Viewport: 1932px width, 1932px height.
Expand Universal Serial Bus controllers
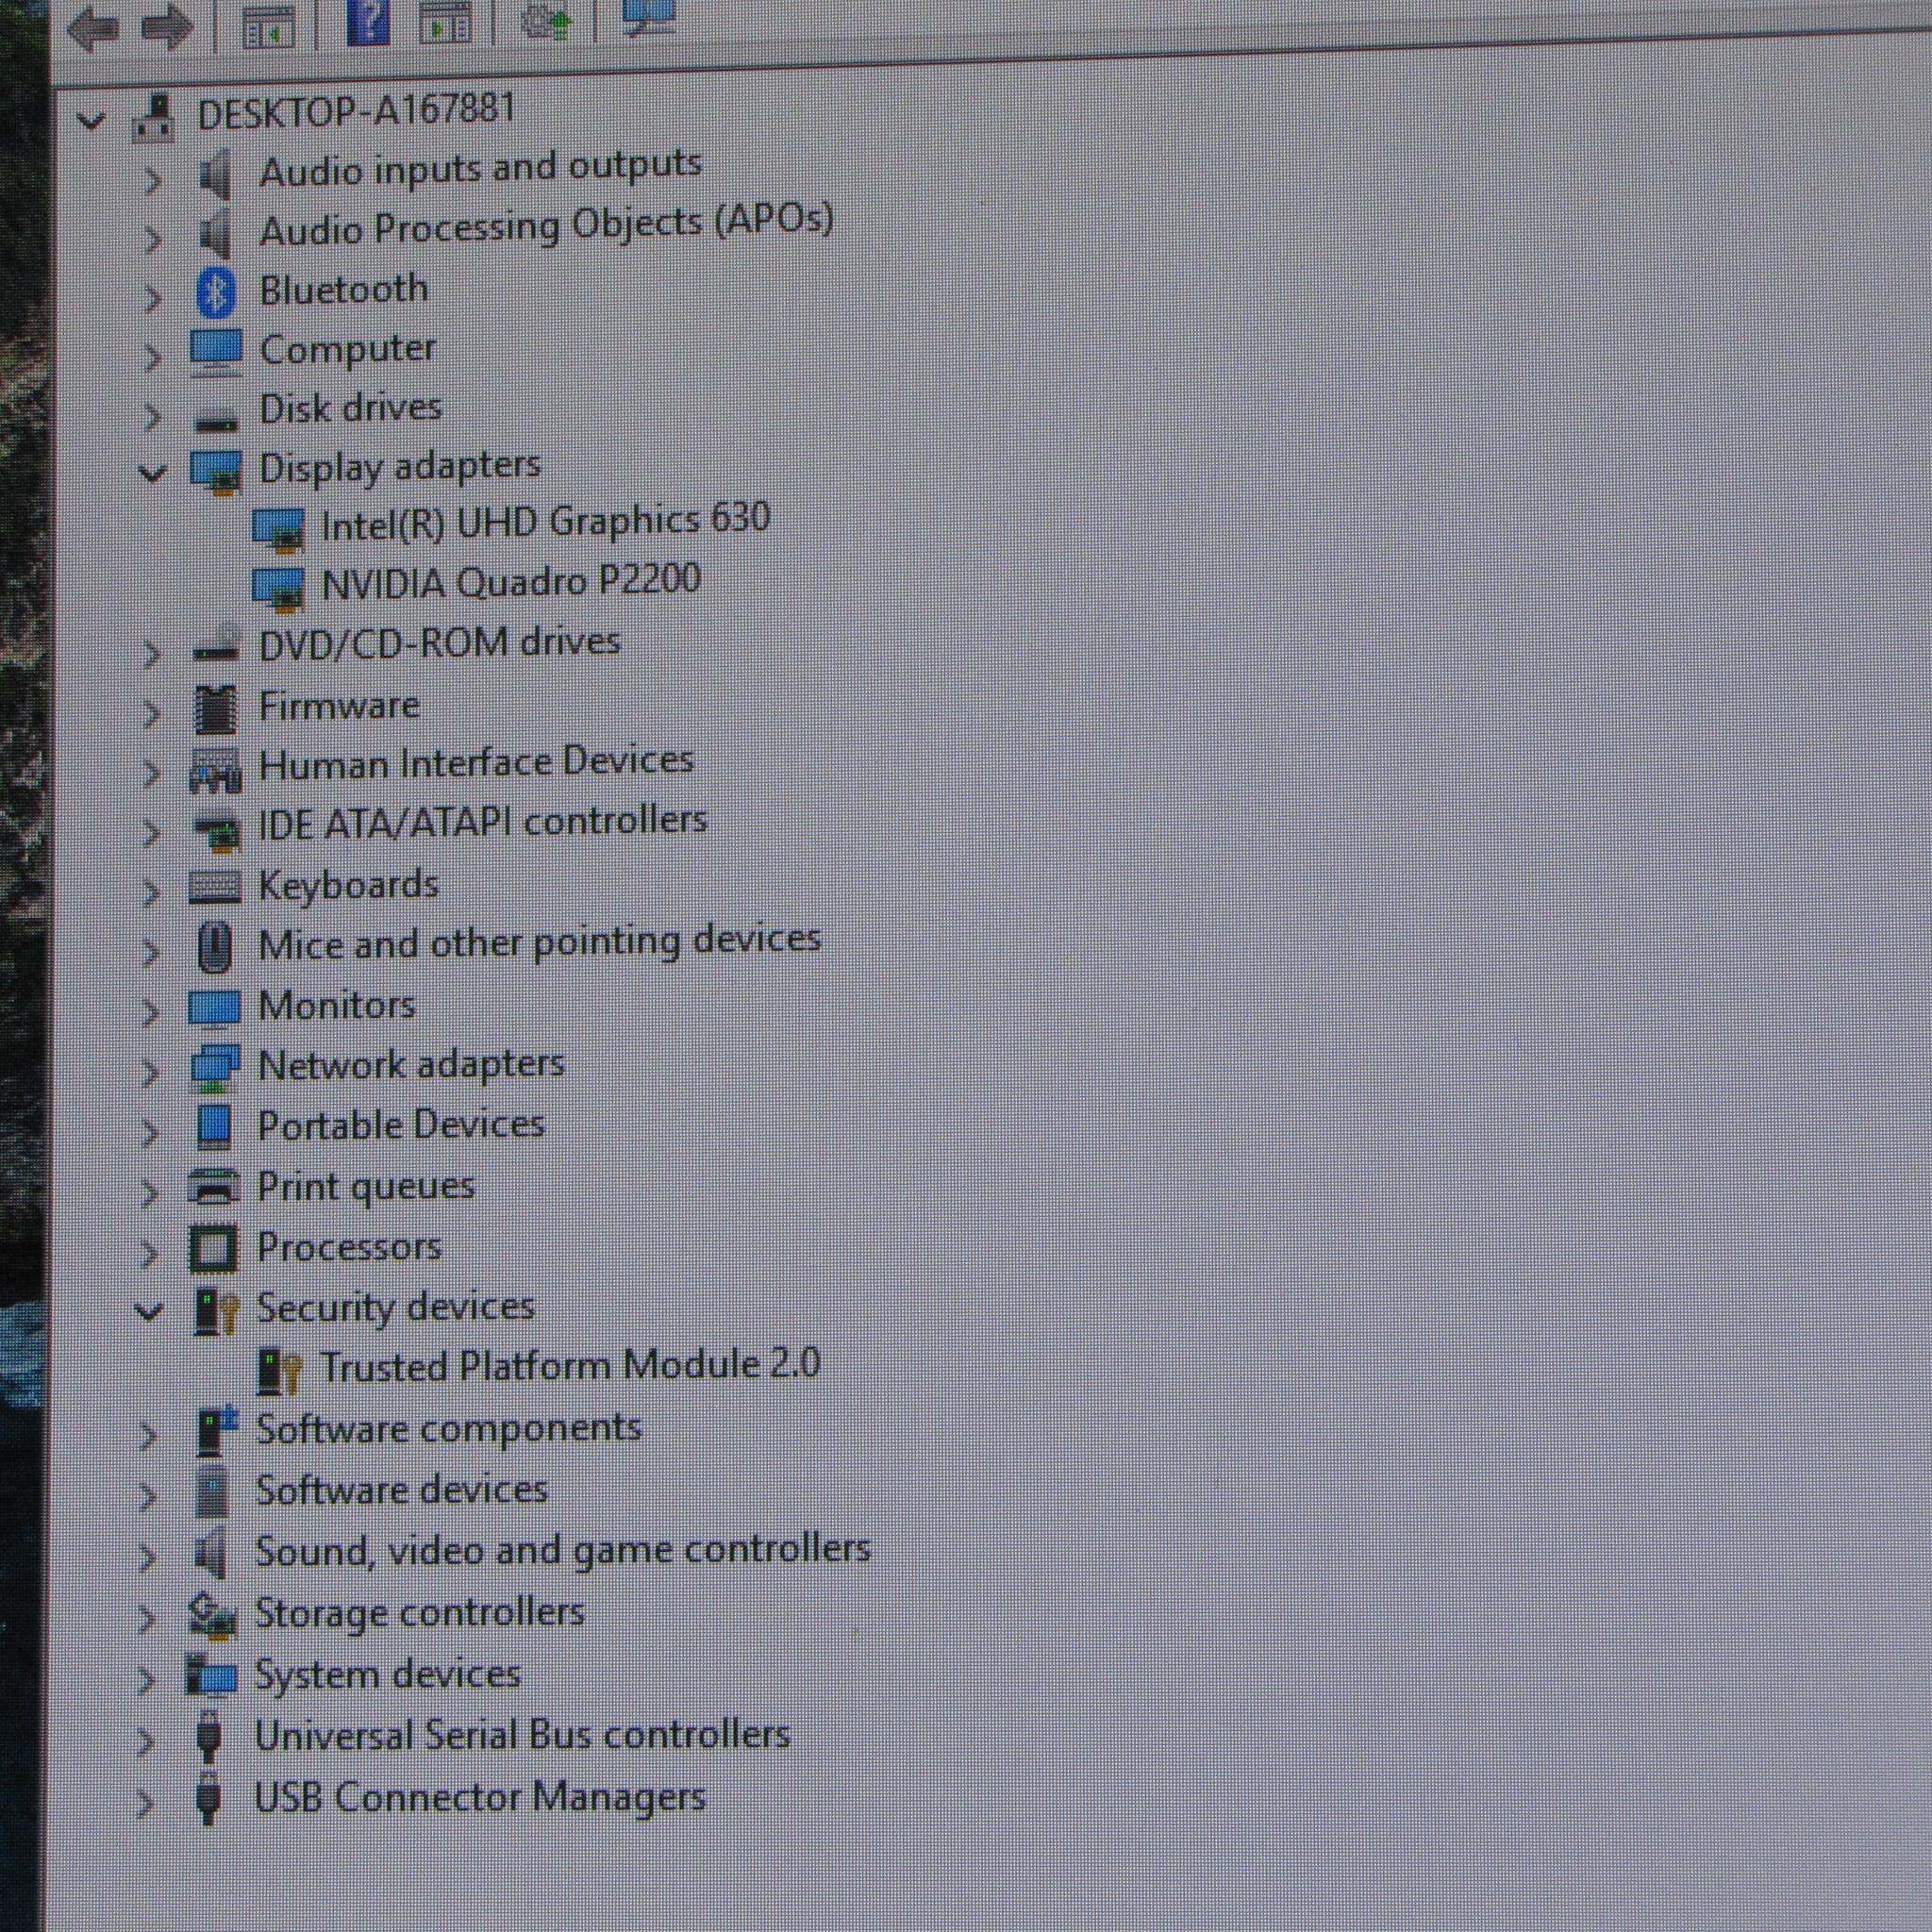pos(145,1742)
